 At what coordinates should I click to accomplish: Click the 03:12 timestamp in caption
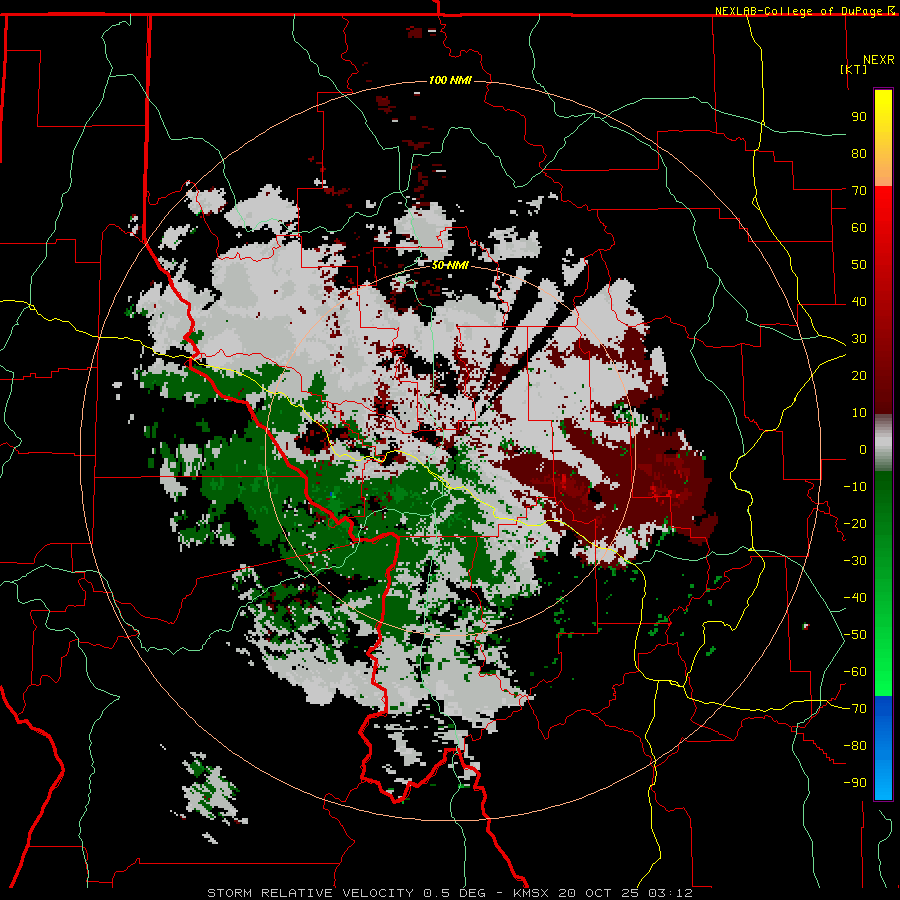click(670, 893)
